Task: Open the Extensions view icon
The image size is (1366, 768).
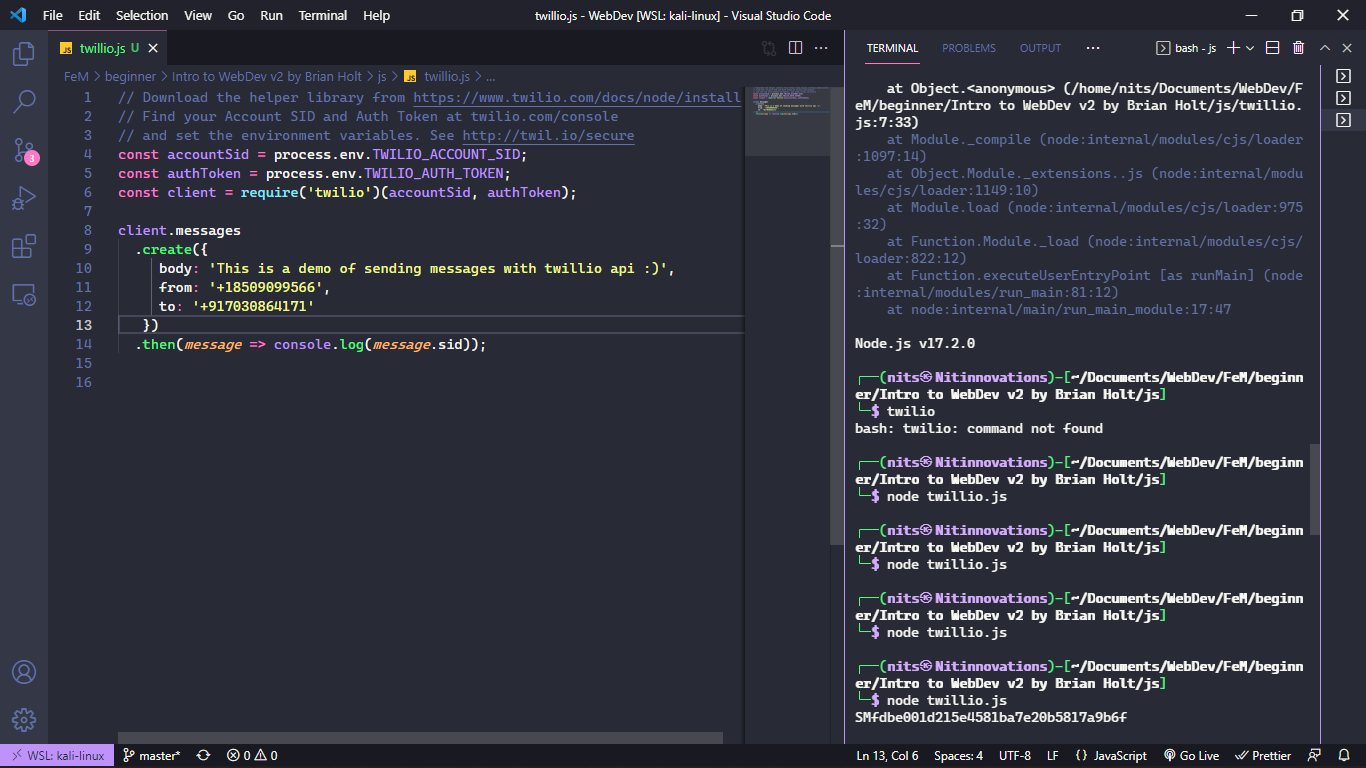Action: (x=24, y=246)
